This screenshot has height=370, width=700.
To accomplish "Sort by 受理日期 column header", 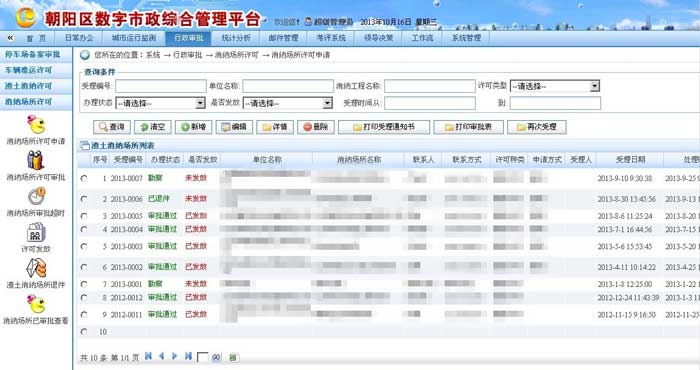I will click(x=630, y=160).
